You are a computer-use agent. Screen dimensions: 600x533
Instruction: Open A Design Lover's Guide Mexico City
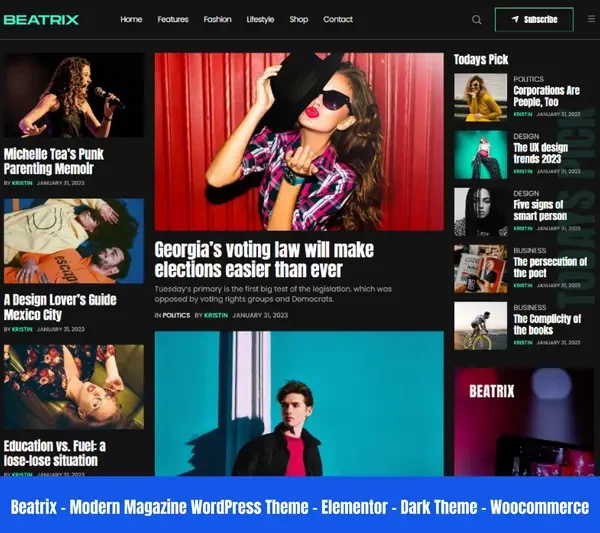tap(60, 307)
